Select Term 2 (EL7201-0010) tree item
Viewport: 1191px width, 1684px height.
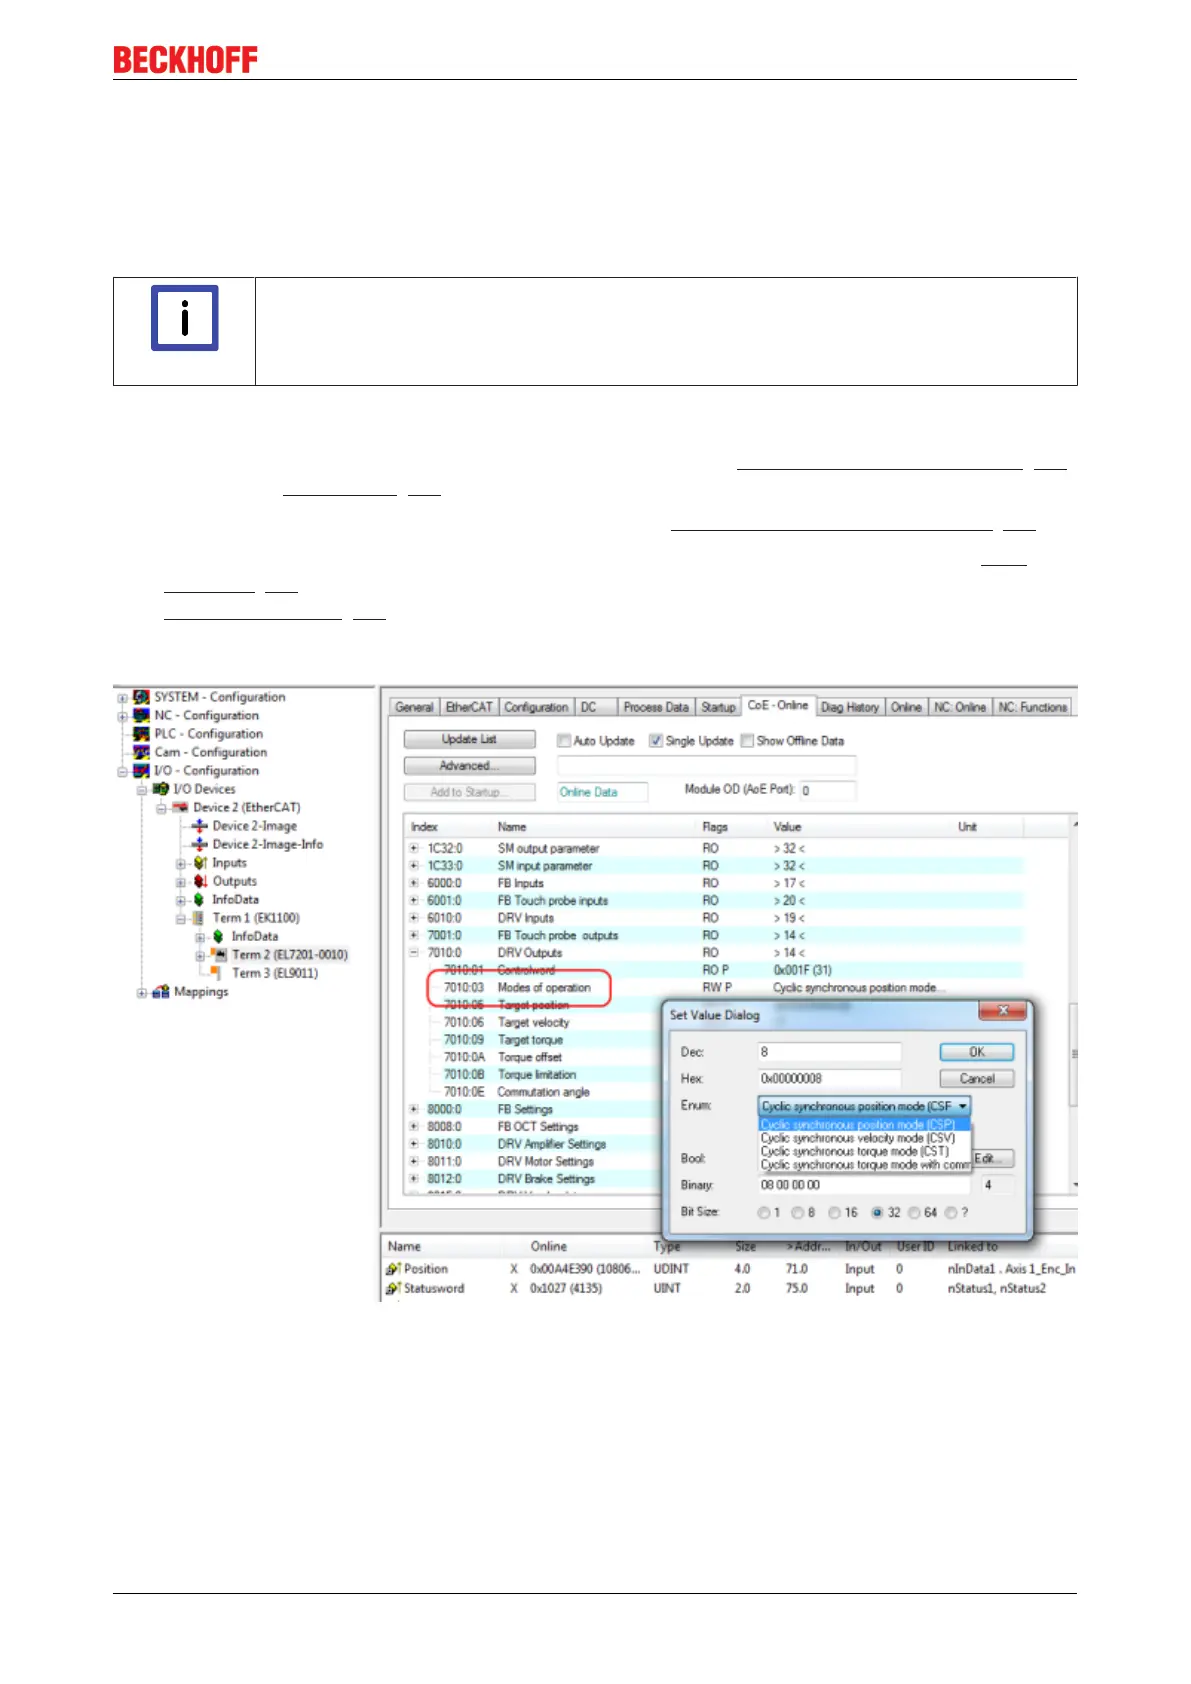click(290, 955)
